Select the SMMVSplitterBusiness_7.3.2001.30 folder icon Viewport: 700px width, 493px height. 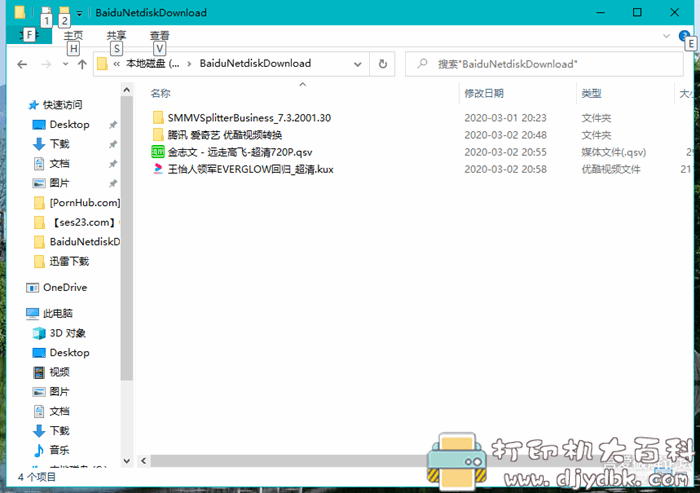[x=158, y=117]
